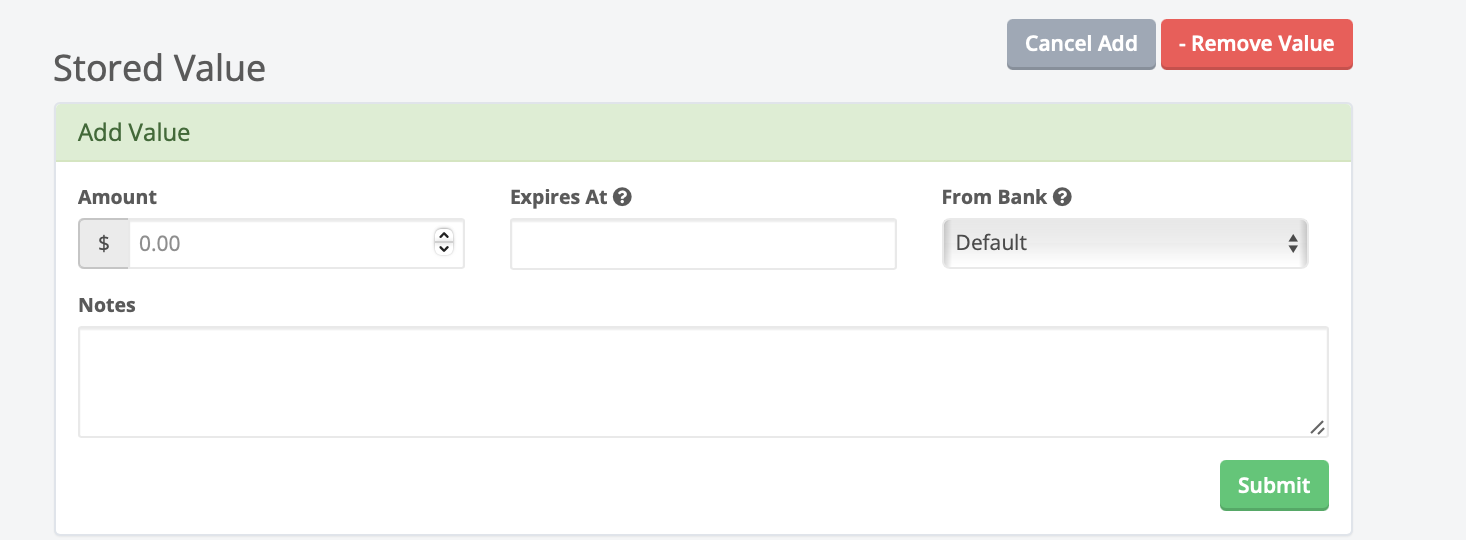This screenshot has height=540, width=1466.
Task: Click the Stored Value page heading
Action: coord(160,68)
